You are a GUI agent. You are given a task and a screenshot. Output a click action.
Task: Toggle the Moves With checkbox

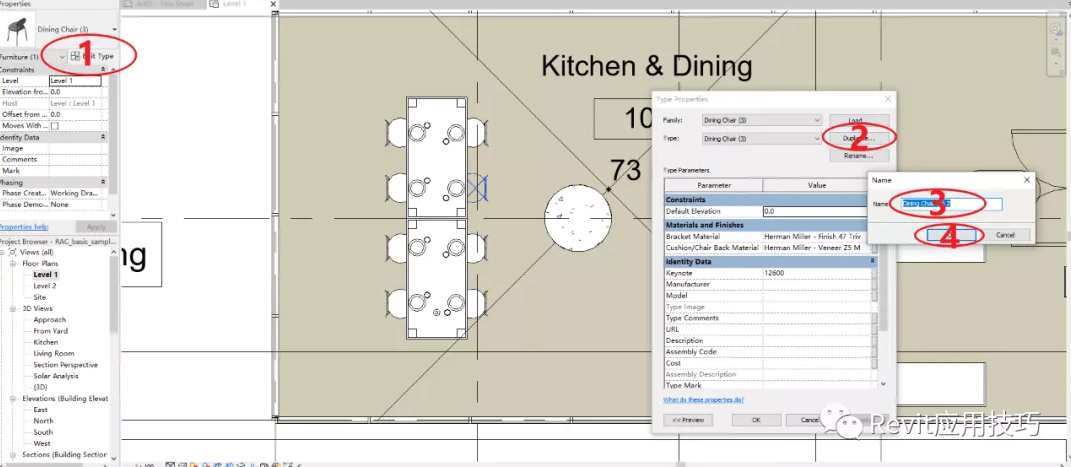click(x=55, y=126)
